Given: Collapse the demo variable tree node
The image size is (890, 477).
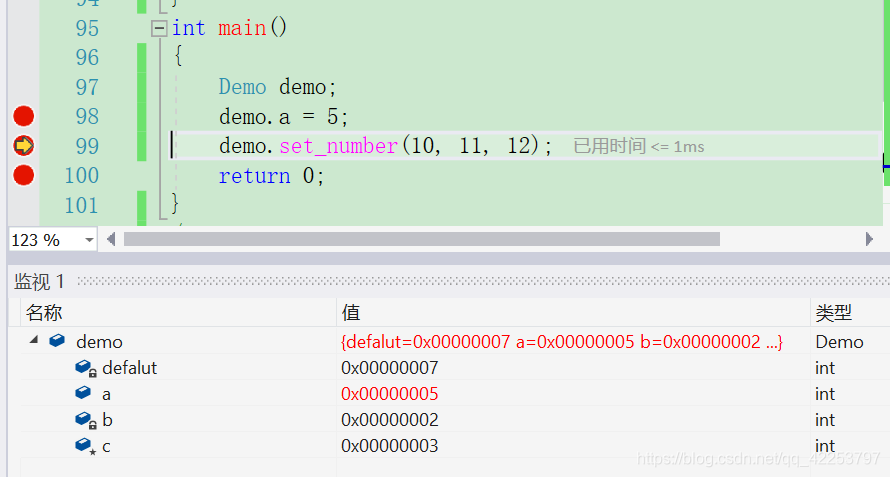Looking at the screenshot, I should [x=34, y=340].
